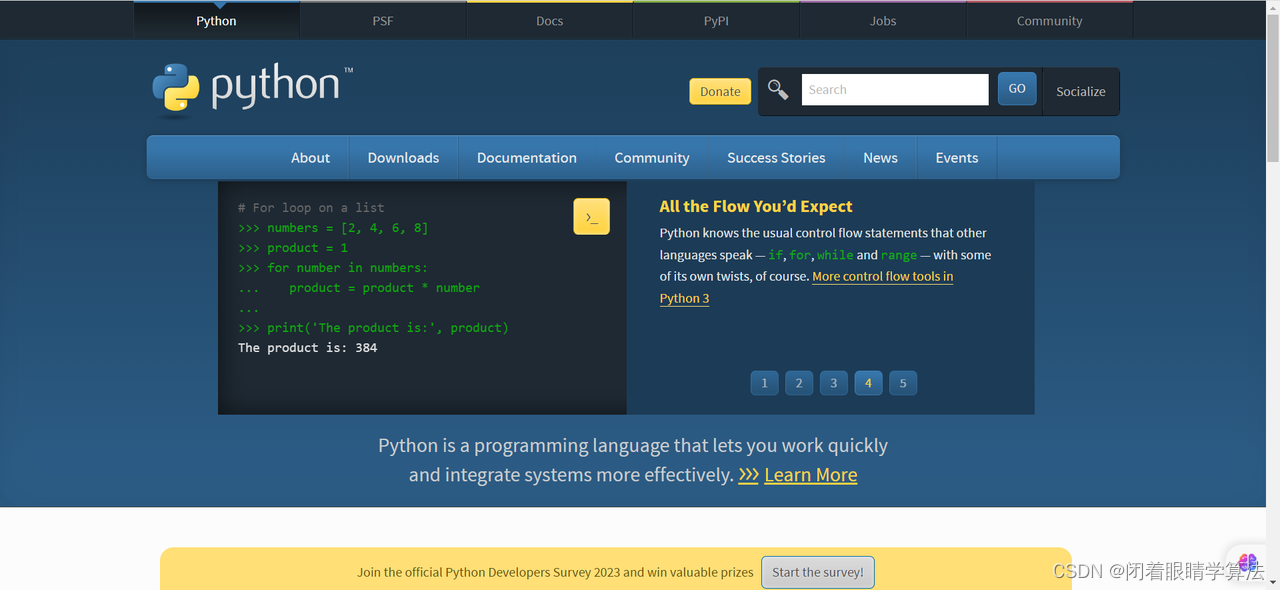This screenshot has width=1280, height=590.
Task: Open the Learn More link
Action: [x=810, y=475]
